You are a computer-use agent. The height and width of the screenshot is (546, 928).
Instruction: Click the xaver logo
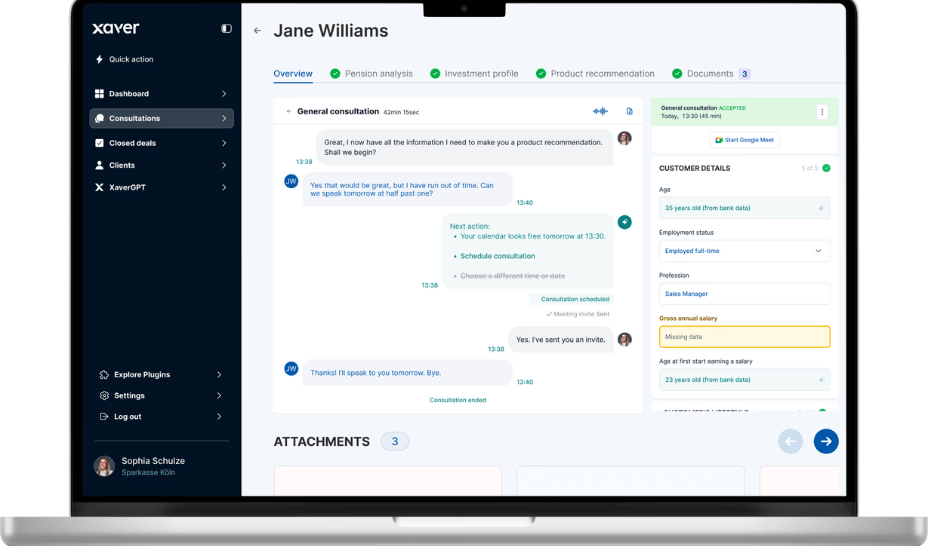click(116, 28)
